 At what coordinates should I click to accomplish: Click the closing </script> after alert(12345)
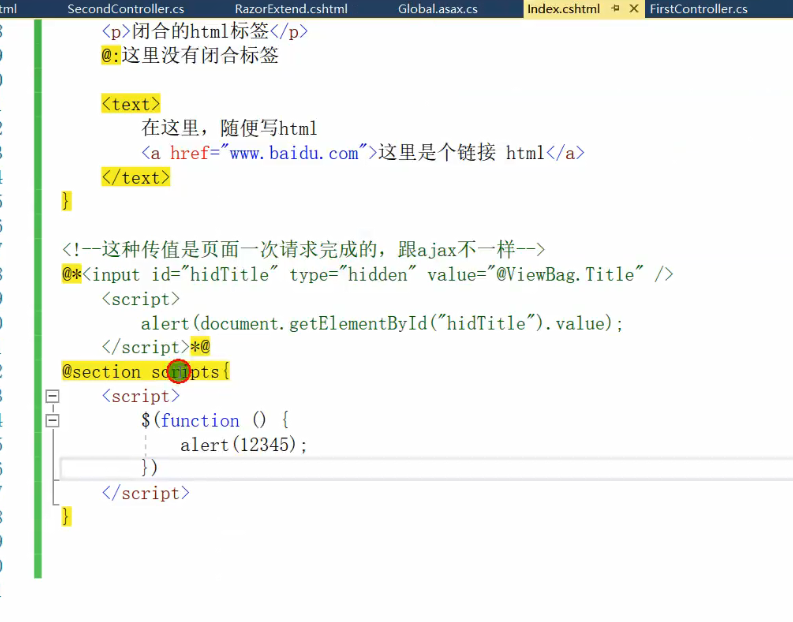(x=146, y=493)
